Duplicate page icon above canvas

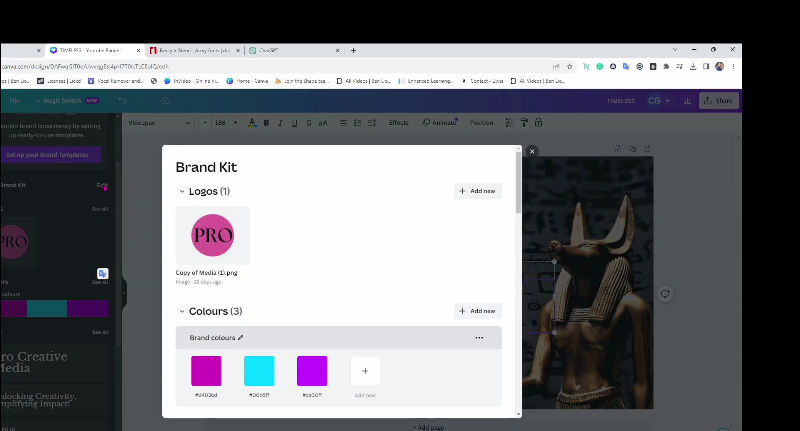(x=633, y=148)
